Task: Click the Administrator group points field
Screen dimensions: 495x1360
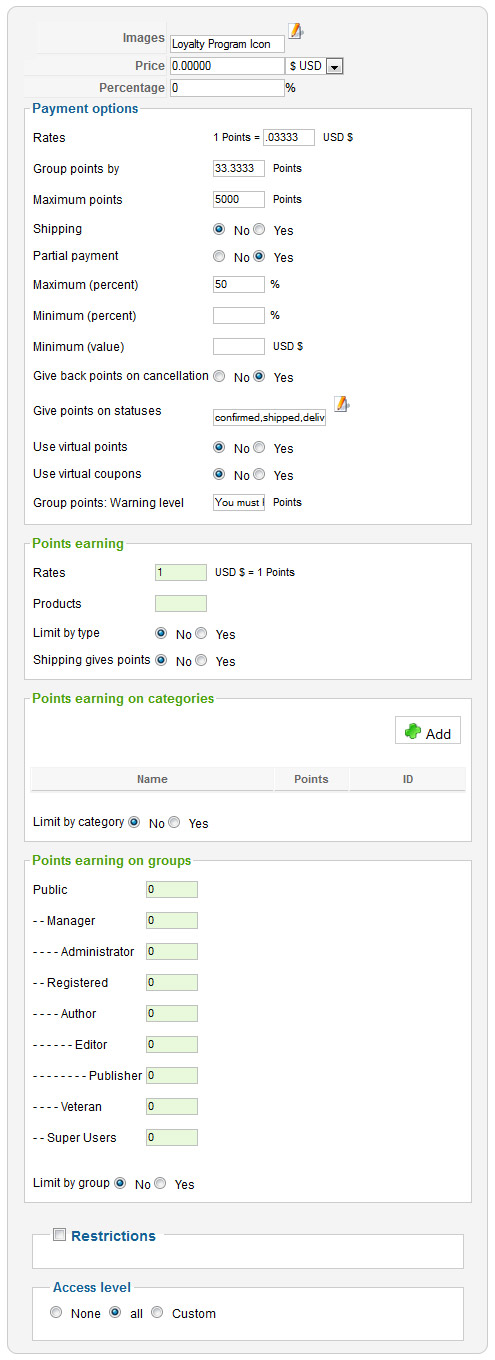Action: pyautogui.click(x=172, y=952)
